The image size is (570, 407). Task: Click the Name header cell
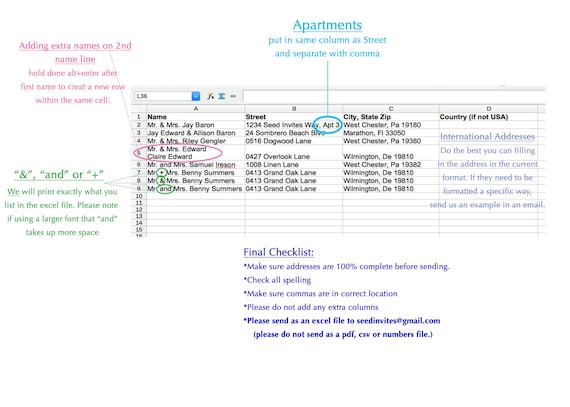[196, 117]
